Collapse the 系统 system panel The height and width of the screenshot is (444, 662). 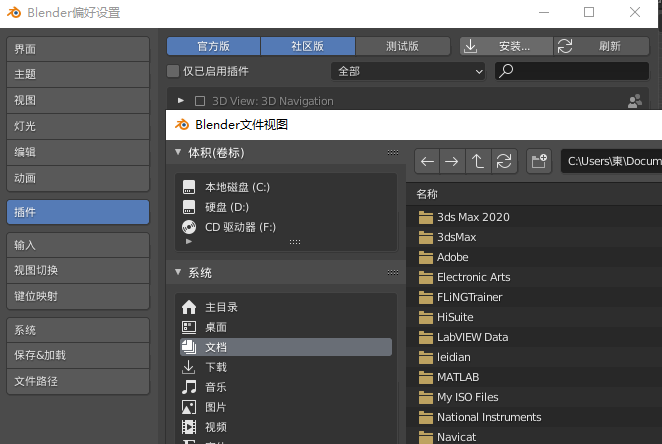coord(178,273)
